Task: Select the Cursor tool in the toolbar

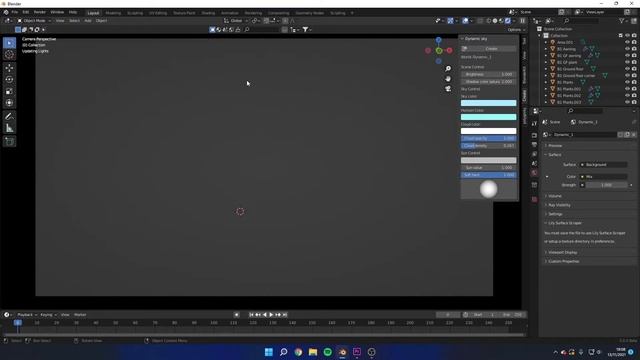Action: 9,54
